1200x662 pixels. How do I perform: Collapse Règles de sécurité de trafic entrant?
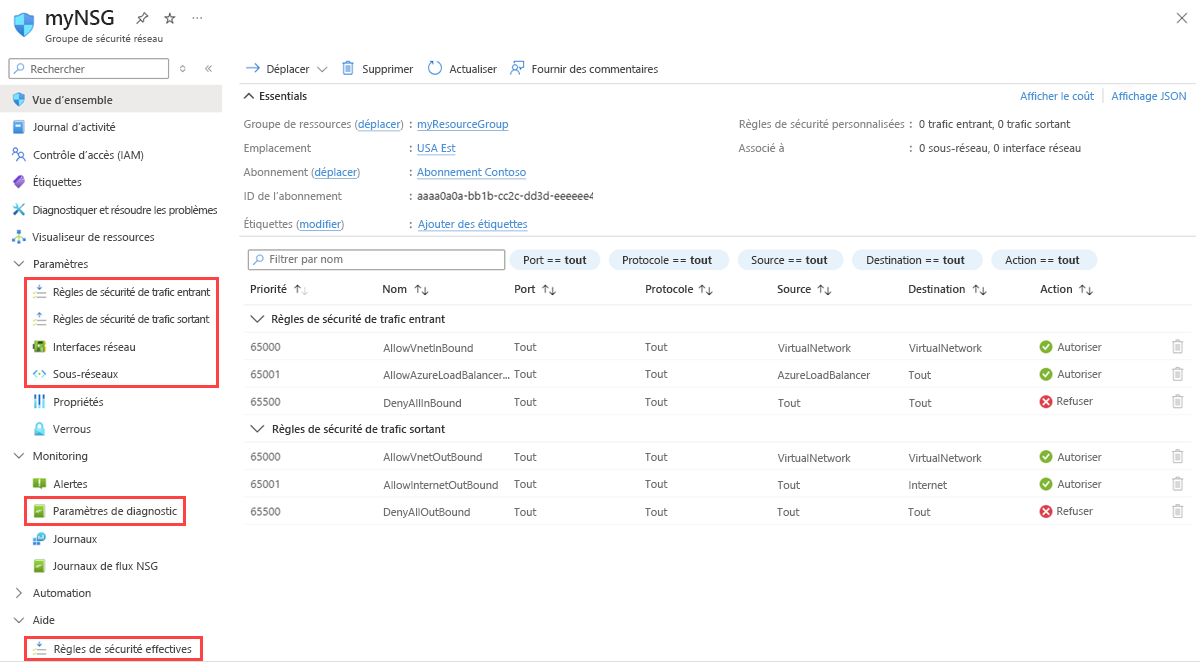point(258,320)
